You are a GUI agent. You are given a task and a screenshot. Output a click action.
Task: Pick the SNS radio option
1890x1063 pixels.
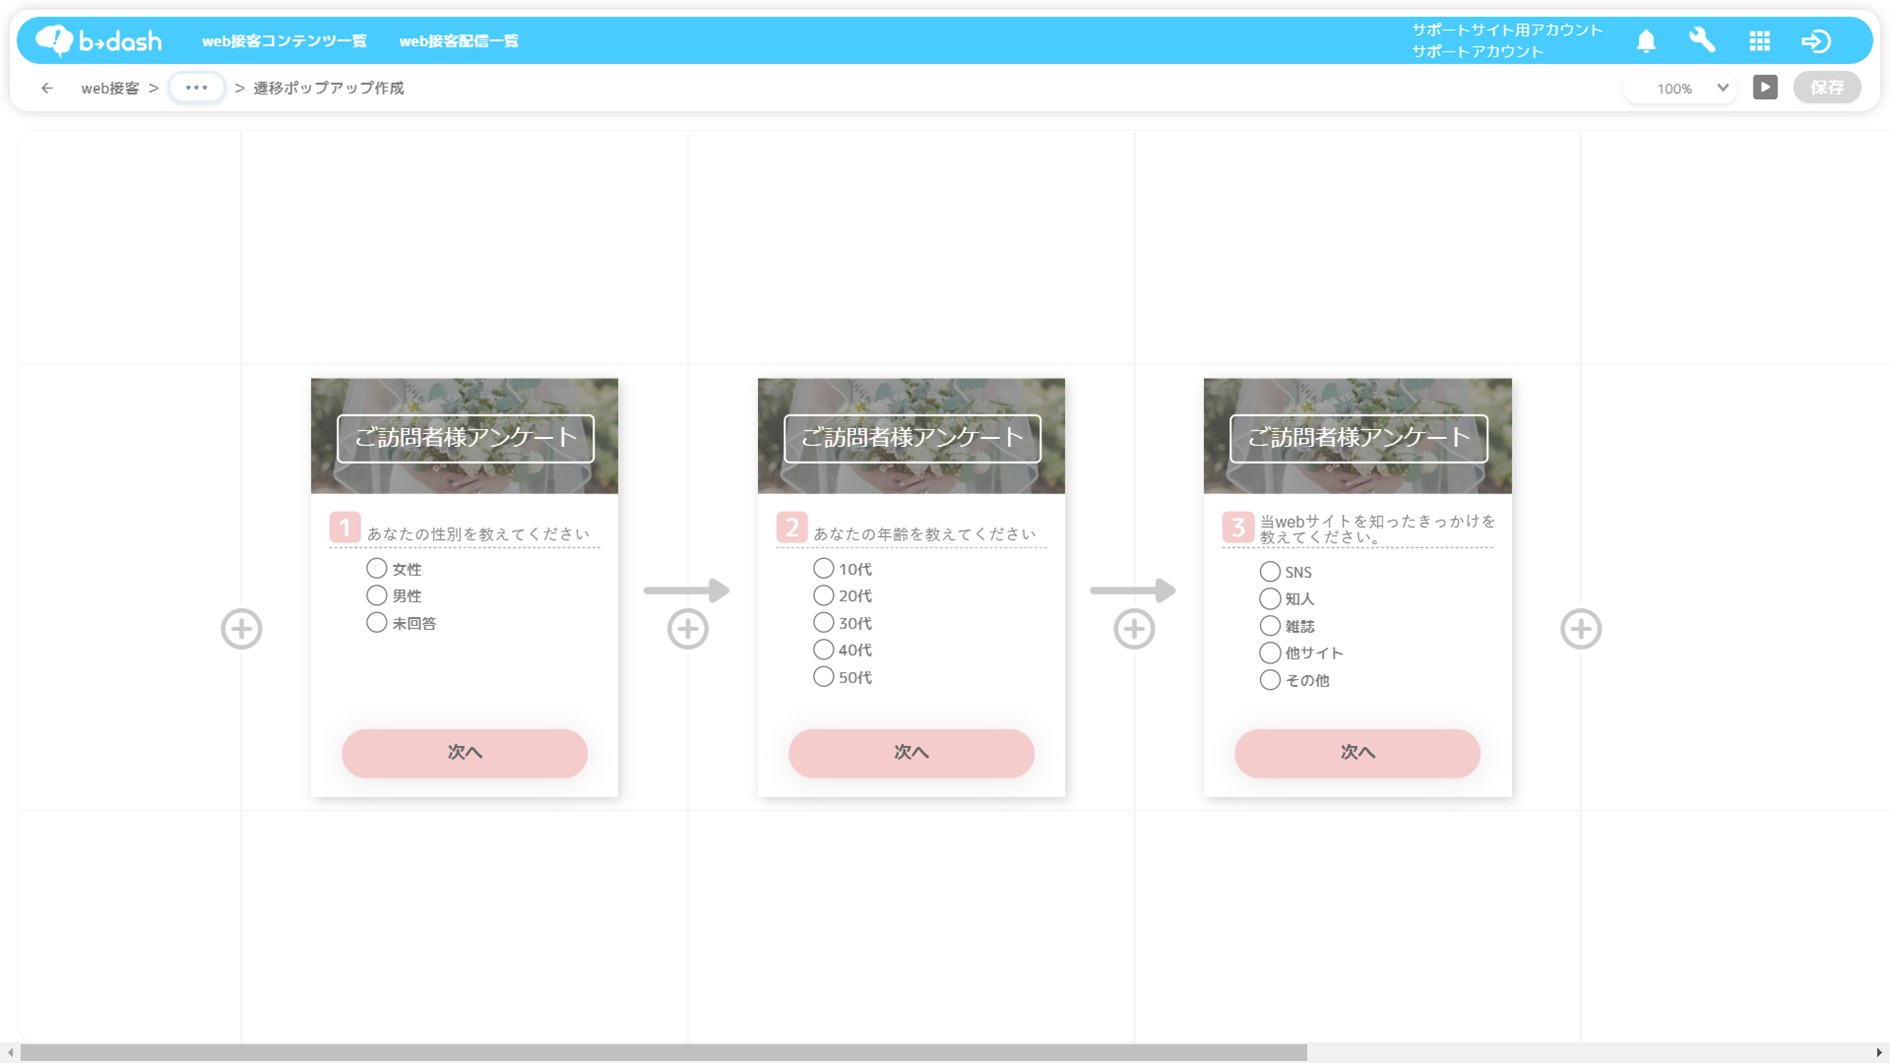(x=1270, y=571)
